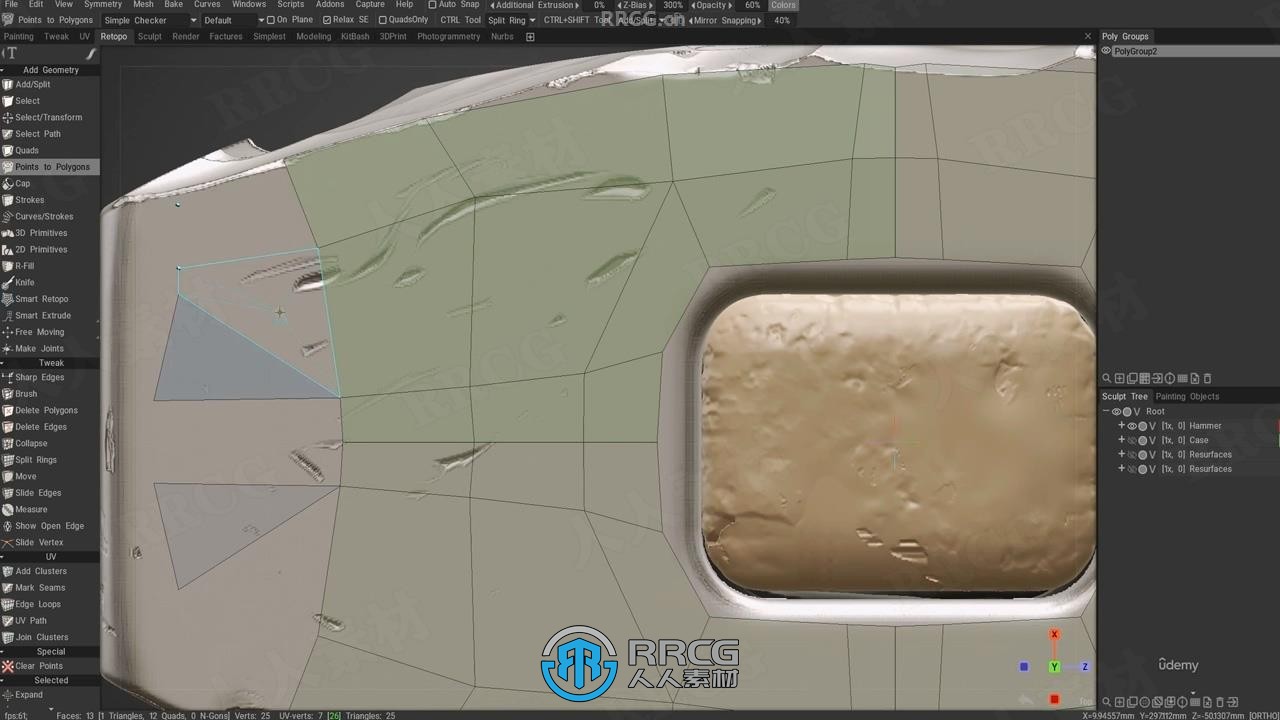Show the Case sculpt object

tap(1132, 440)
